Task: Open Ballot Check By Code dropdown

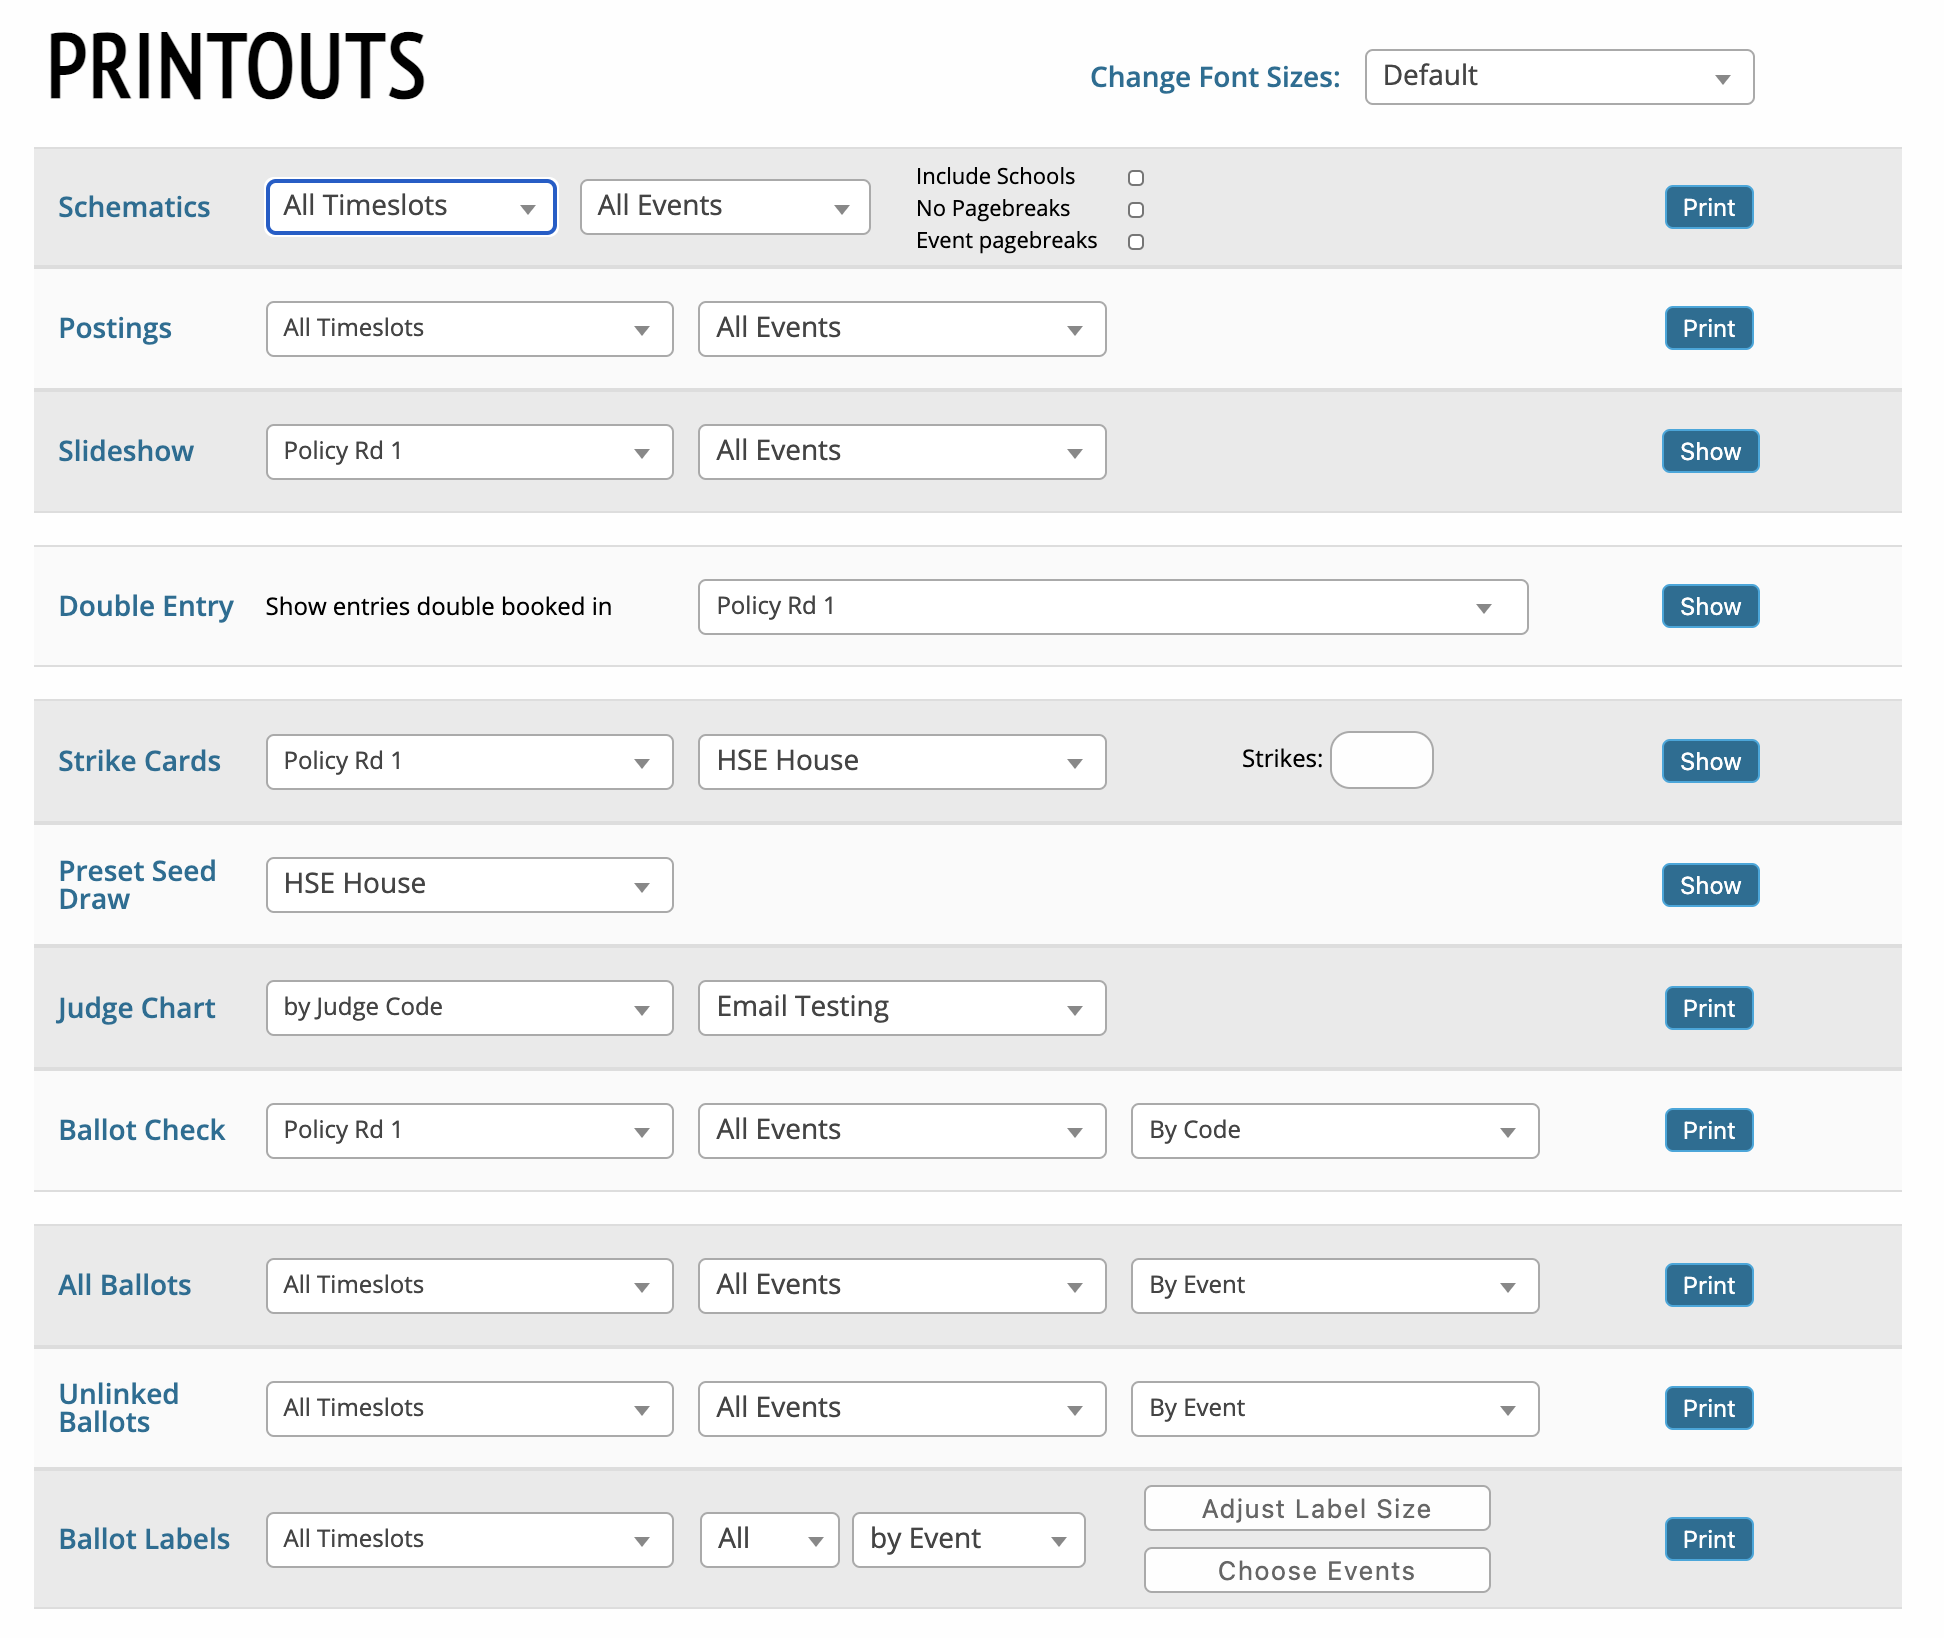Action: point(1334,1131)
